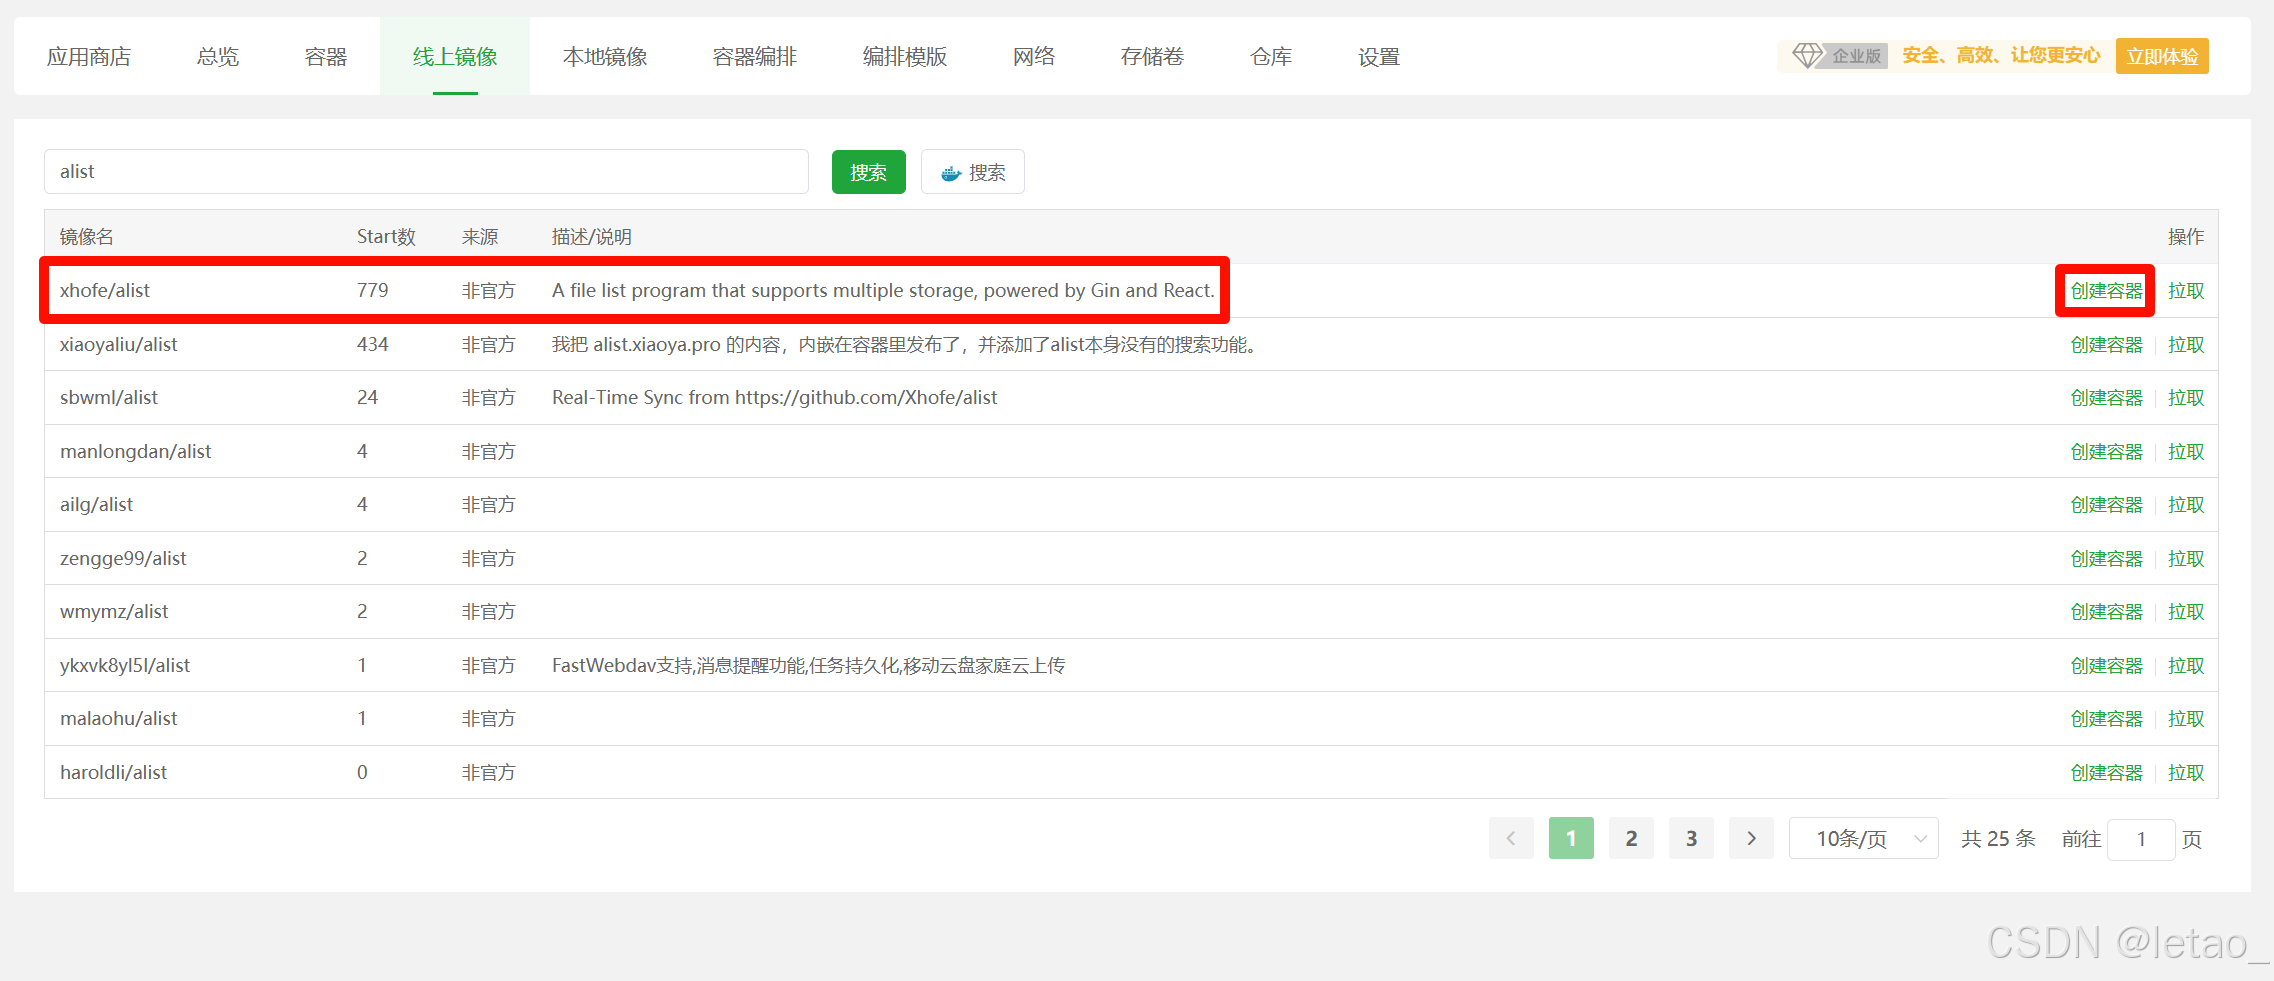Click the enterprise edition diamond icon

point(1807,56)
